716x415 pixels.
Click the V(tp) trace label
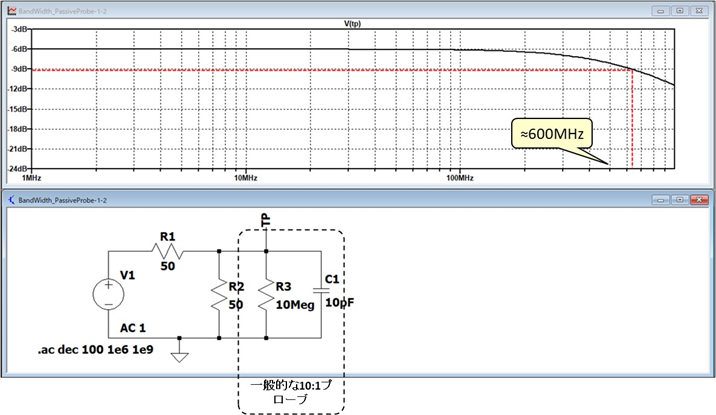point(354,22)
